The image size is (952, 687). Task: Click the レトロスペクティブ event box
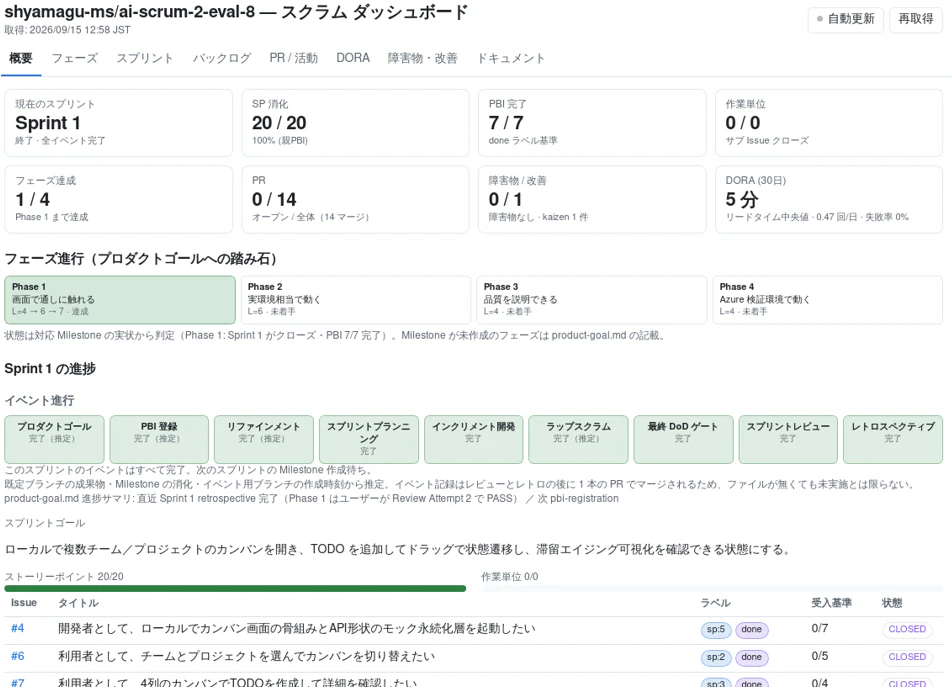893,439
